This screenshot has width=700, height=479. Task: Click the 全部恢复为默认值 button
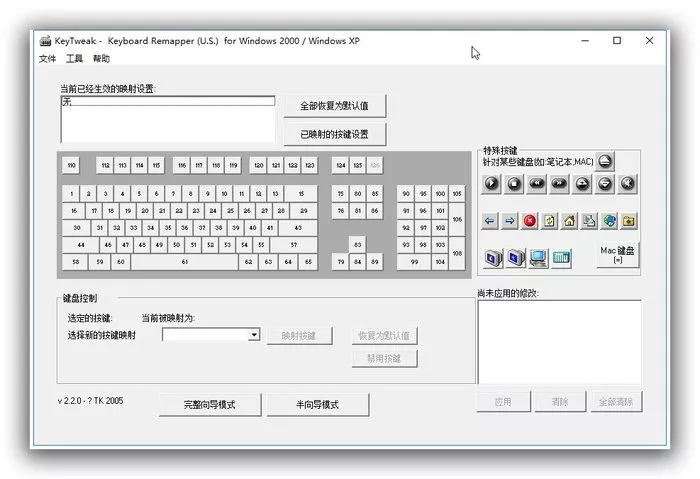pyautogui.click(x=335, y=106)
